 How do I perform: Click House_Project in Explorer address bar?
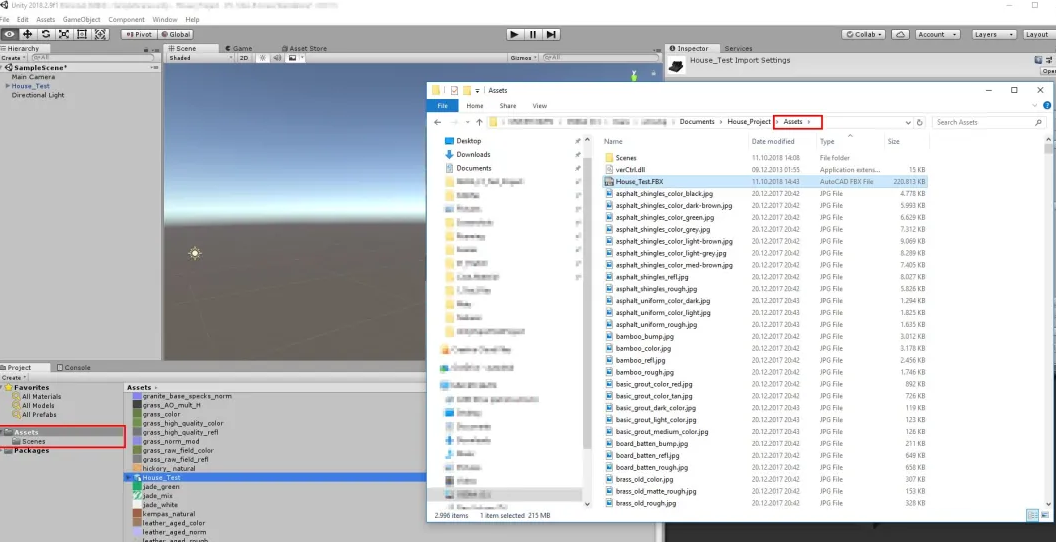[x=749, y=122]
